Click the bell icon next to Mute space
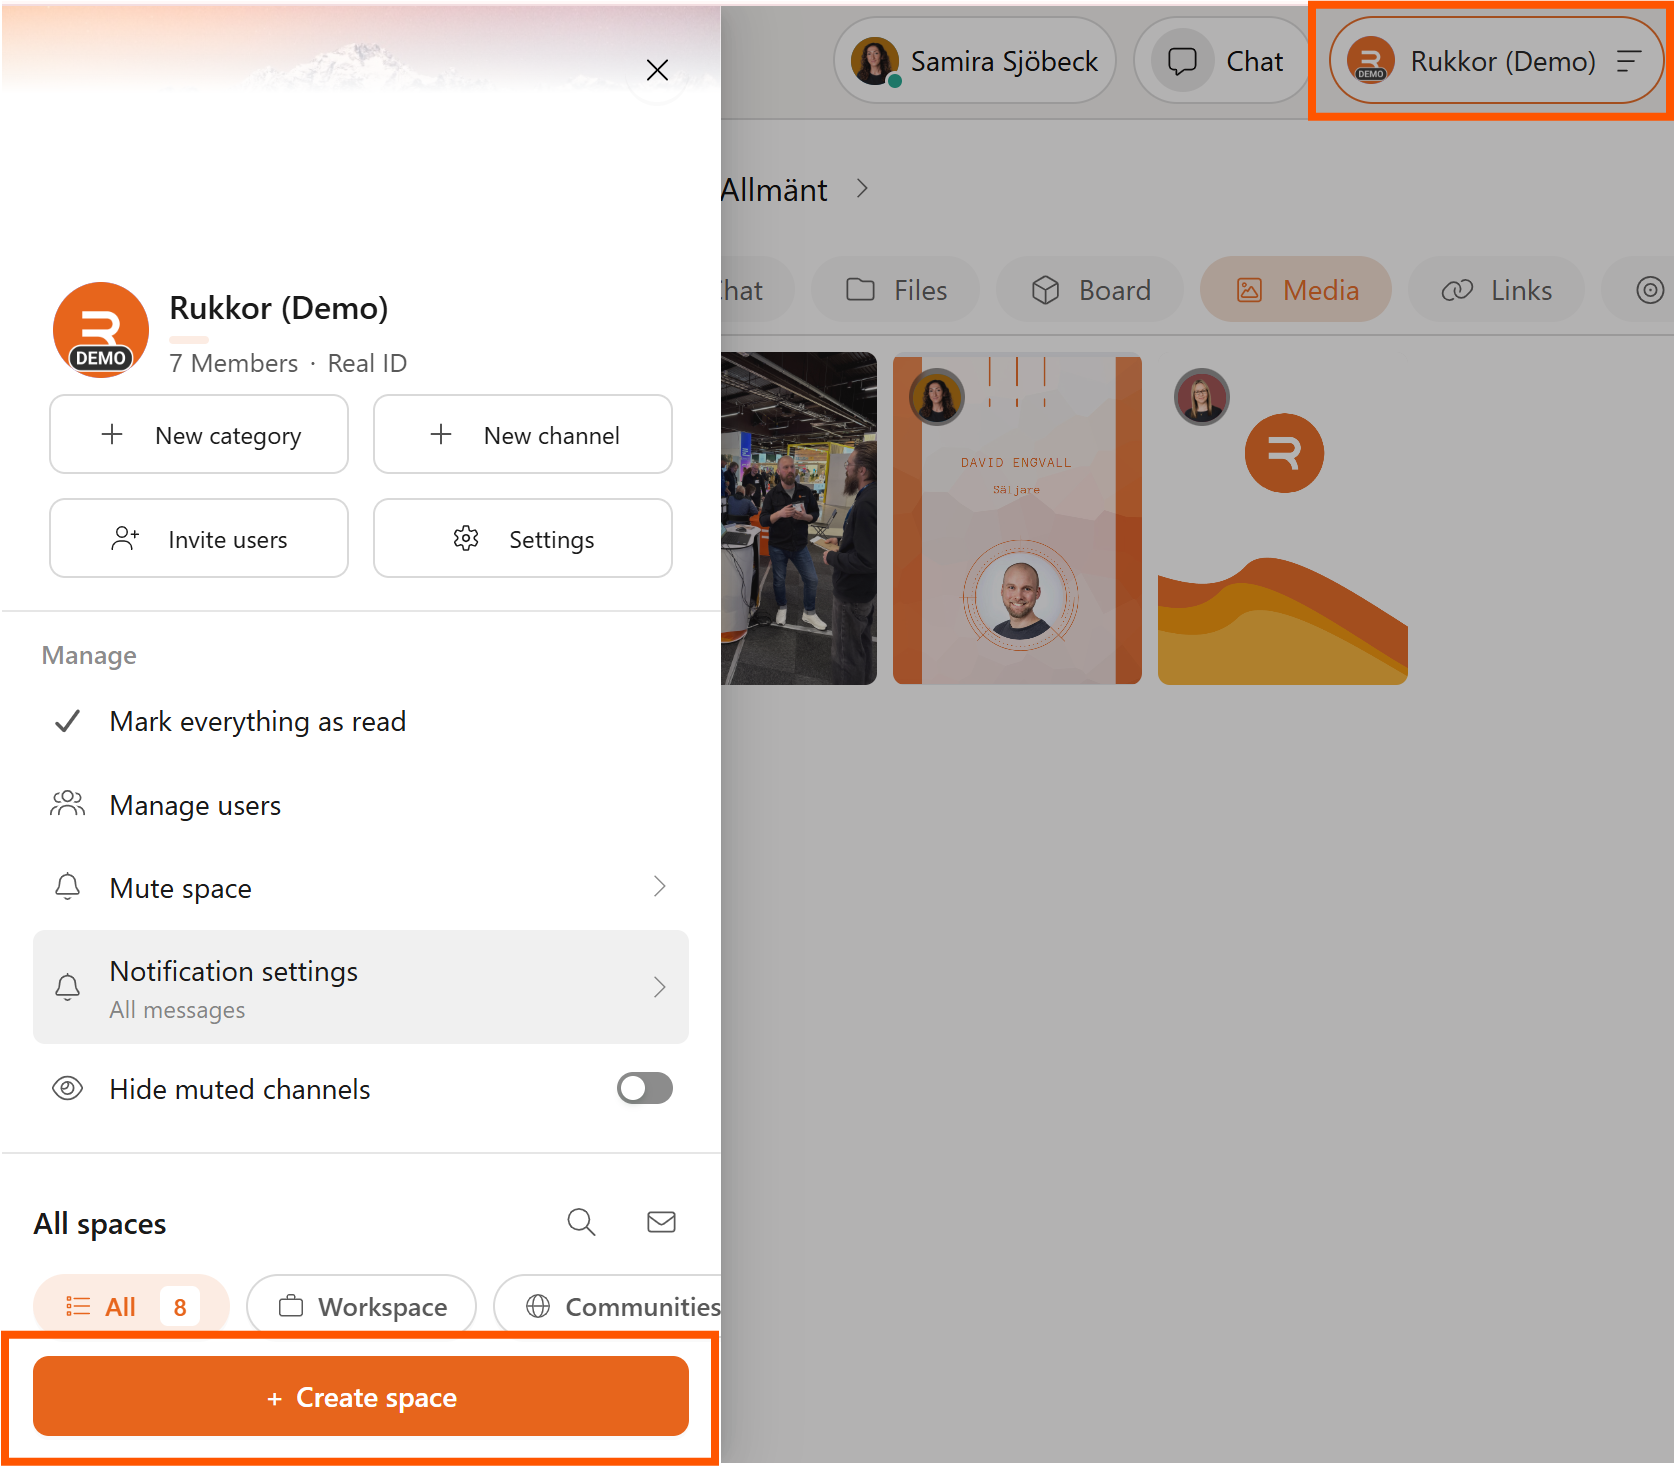The width and height of the screenshot is (1675, 1467). [67, 886]
